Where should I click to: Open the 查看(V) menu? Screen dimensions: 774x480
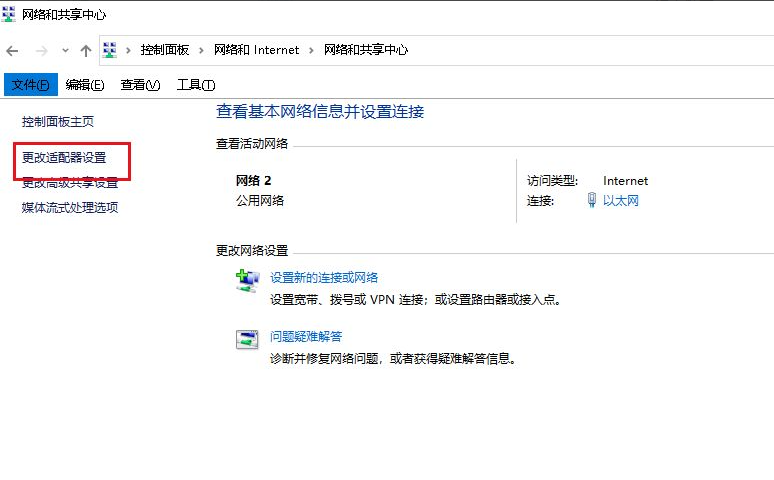point(140,85)
